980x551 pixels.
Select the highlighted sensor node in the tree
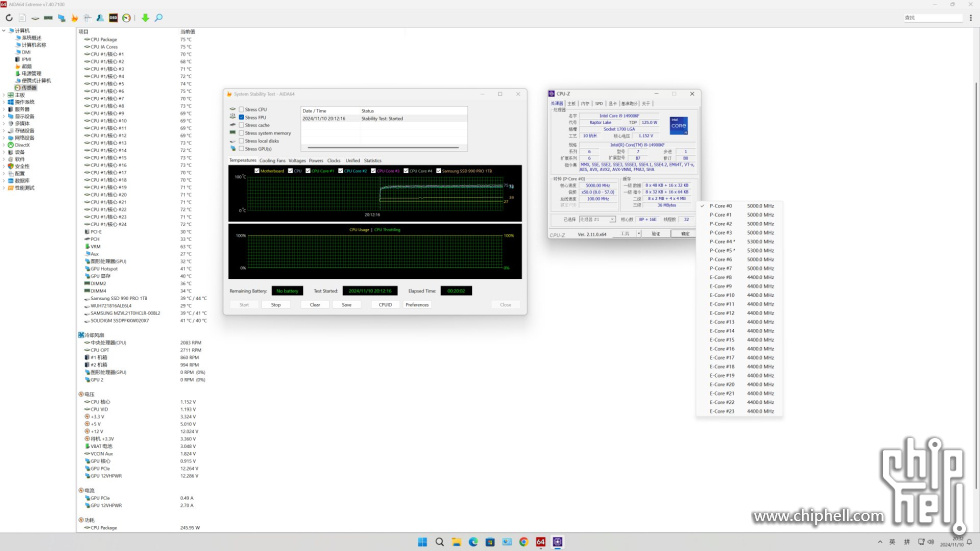(26, 87)
